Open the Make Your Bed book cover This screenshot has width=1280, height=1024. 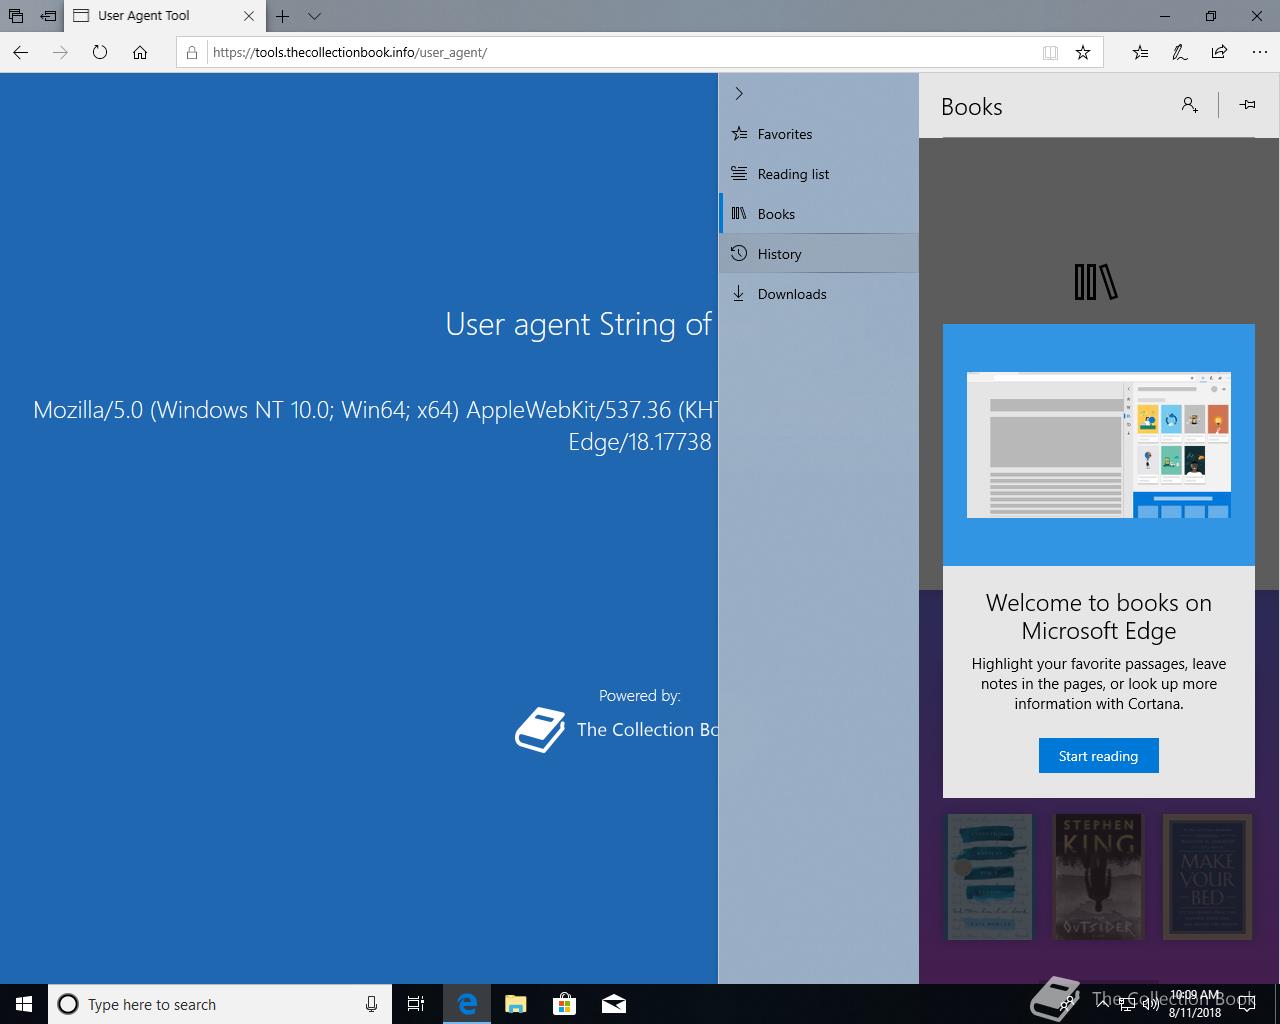point(1207,876)
